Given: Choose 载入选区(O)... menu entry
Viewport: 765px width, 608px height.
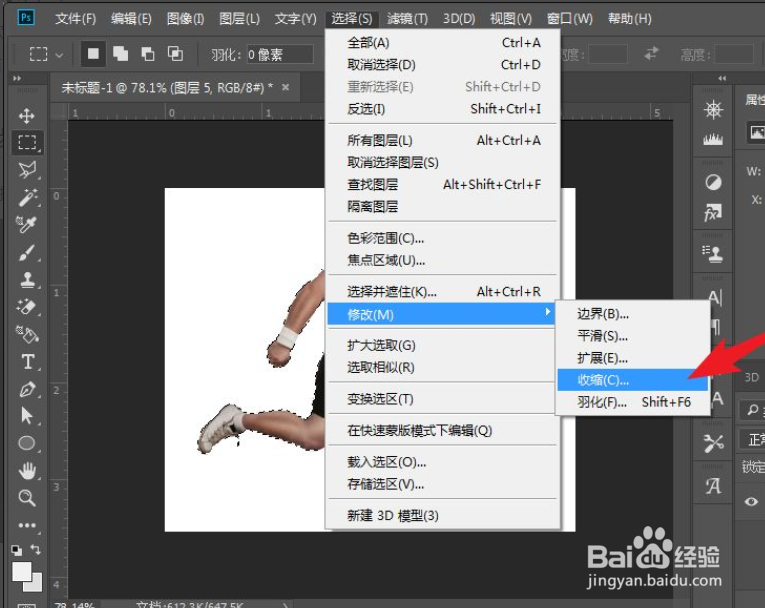Looking at the screenshot, I should (443, 462).
